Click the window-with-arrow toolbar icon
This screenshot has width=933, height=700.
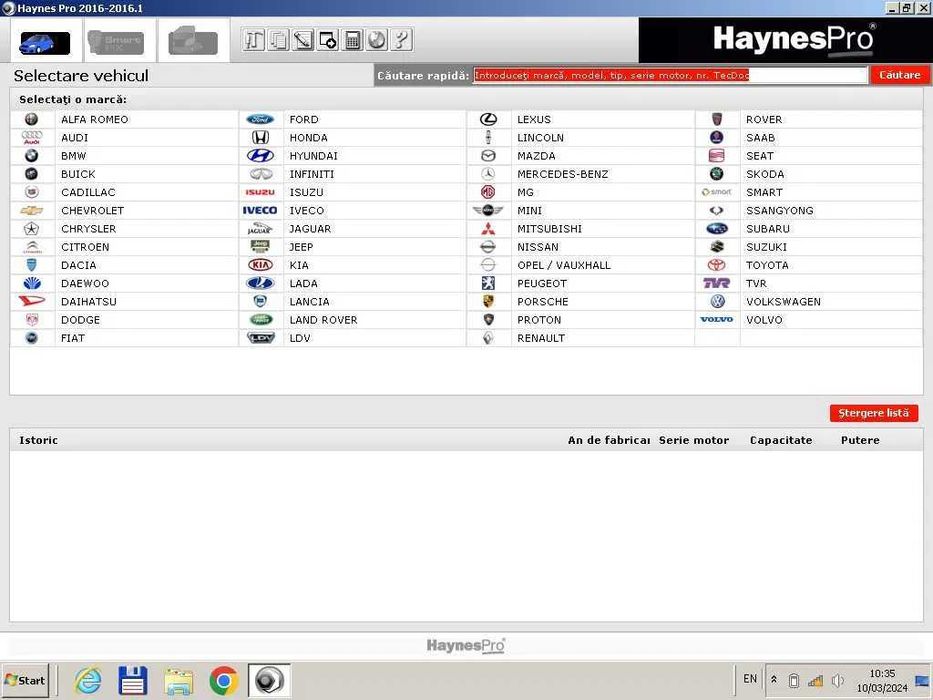click(328, 40)
